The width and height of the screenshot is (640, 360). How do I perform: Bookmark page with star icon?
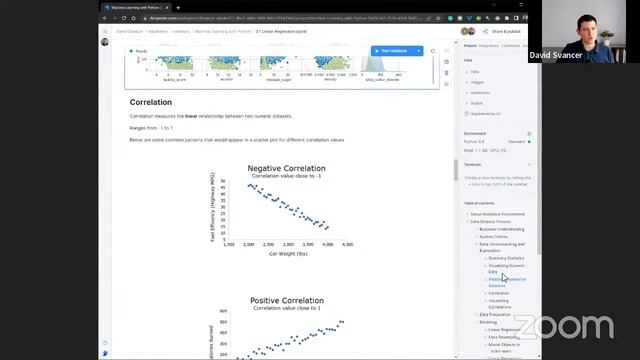438,18
